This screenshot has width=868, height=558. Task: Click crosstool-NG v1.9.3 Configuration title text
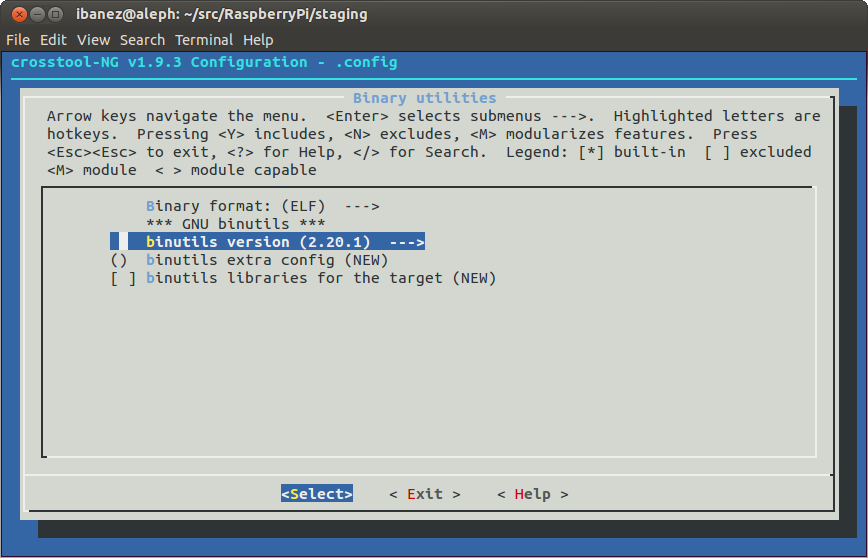coord(204,62)
